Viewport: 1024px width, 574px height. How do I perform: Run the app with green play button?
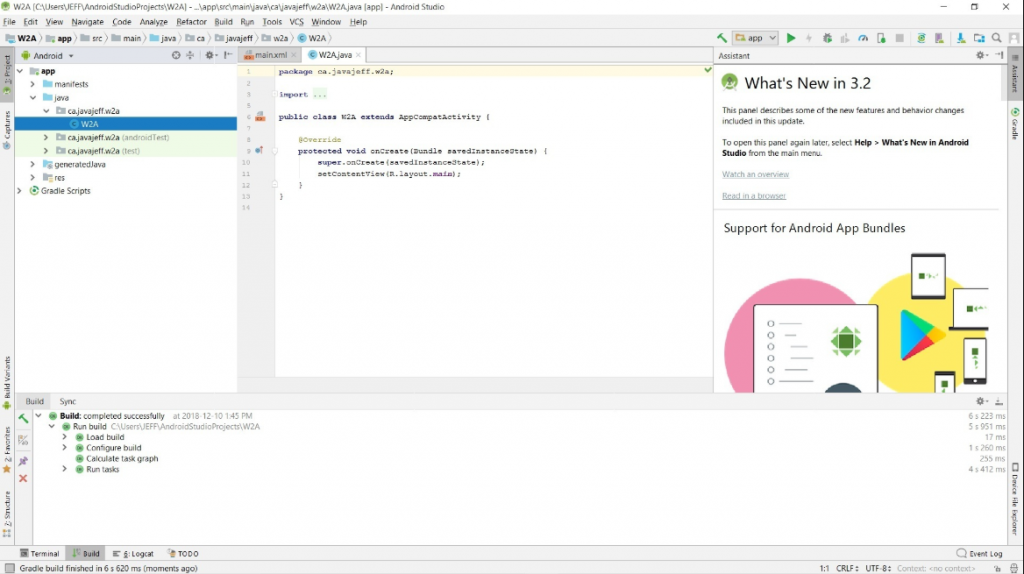[x=791, y=38]
